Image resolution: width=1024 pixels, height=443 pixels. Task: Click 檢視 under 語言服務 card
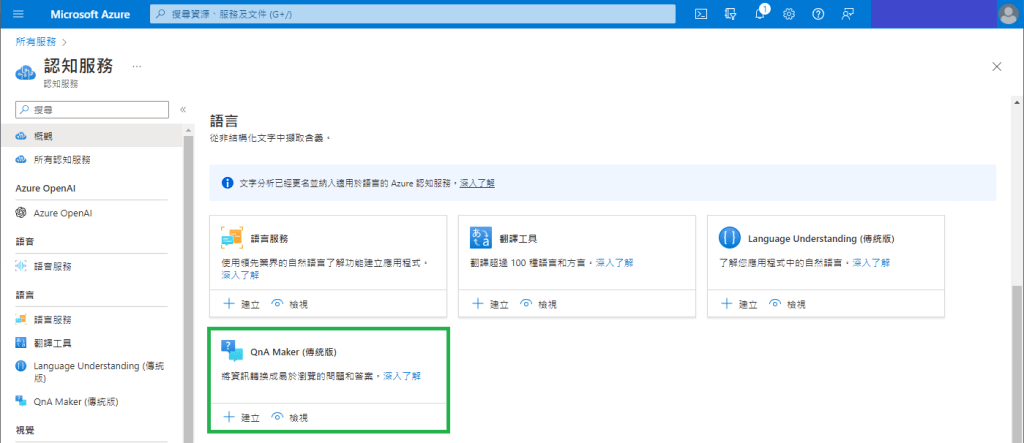[289, 303]
